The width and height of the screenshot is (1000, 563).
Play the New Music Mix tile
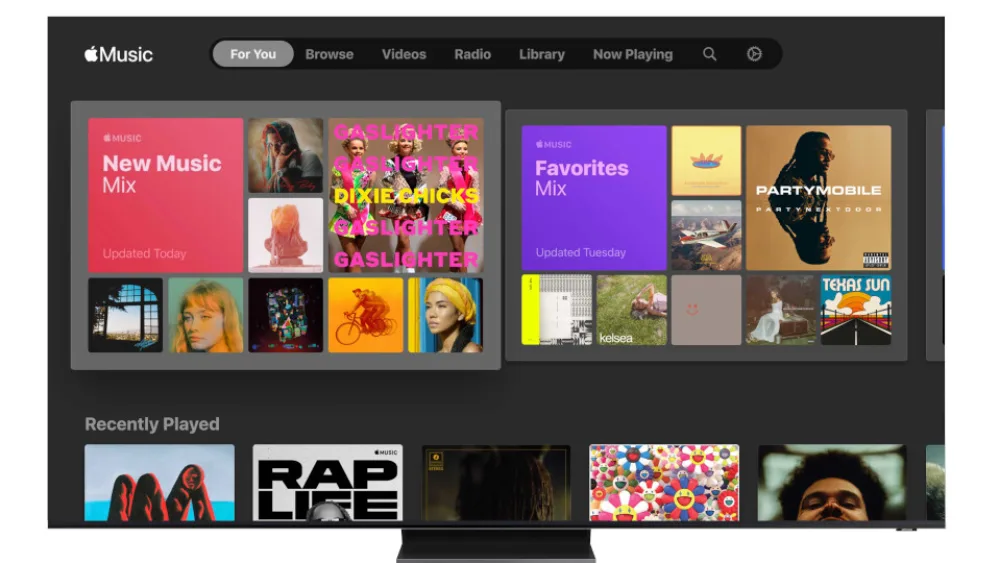coord(166,195)
